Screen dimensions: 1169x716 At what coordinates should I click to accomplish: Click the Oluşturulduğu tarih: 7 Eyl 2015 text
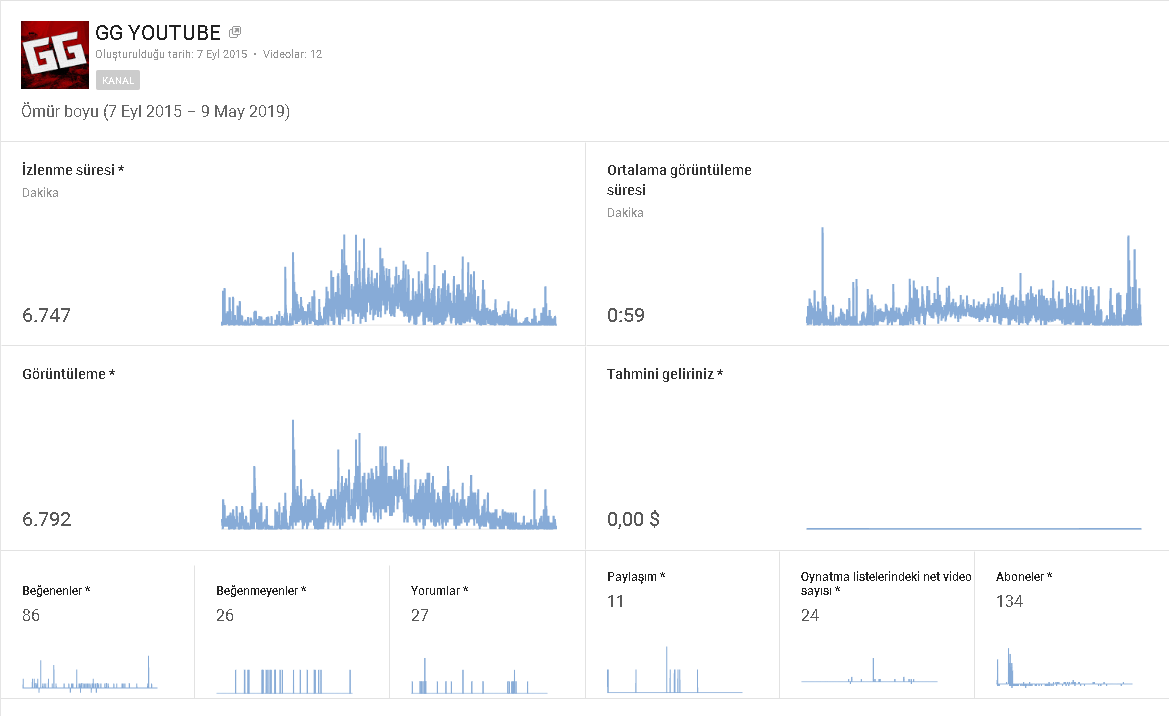tap(171, 54)
